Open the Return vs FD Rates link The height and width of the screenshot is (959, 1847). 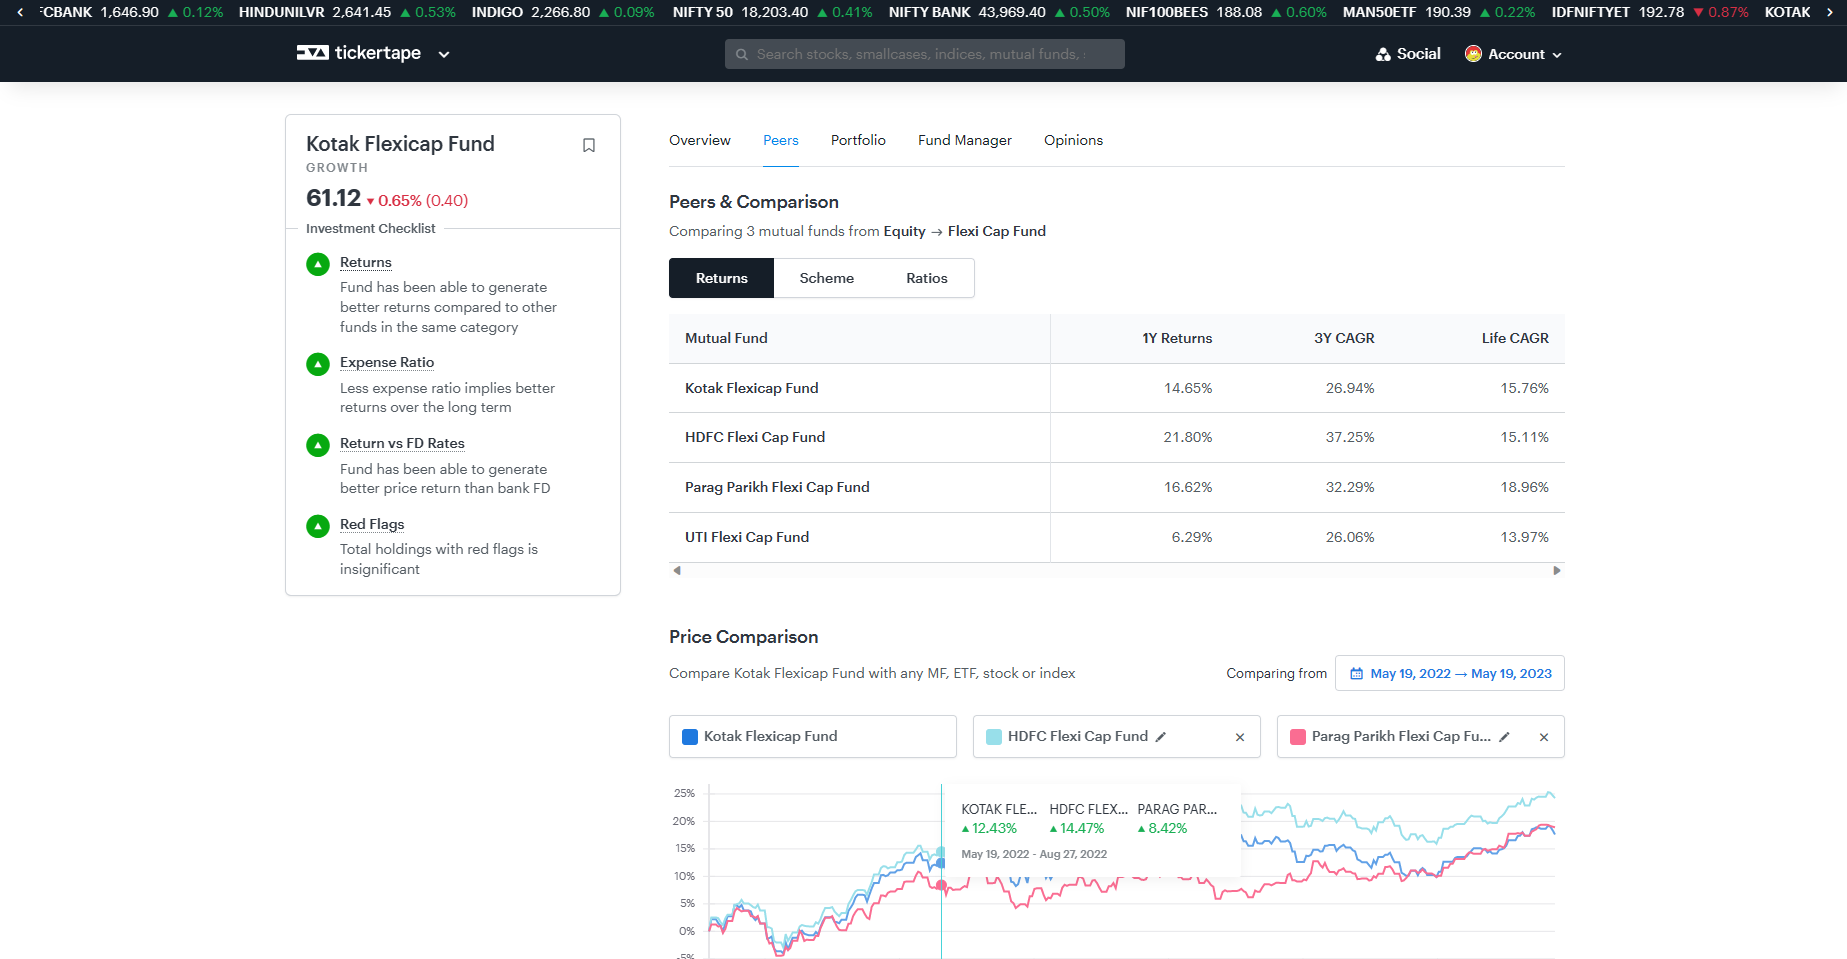402,443
